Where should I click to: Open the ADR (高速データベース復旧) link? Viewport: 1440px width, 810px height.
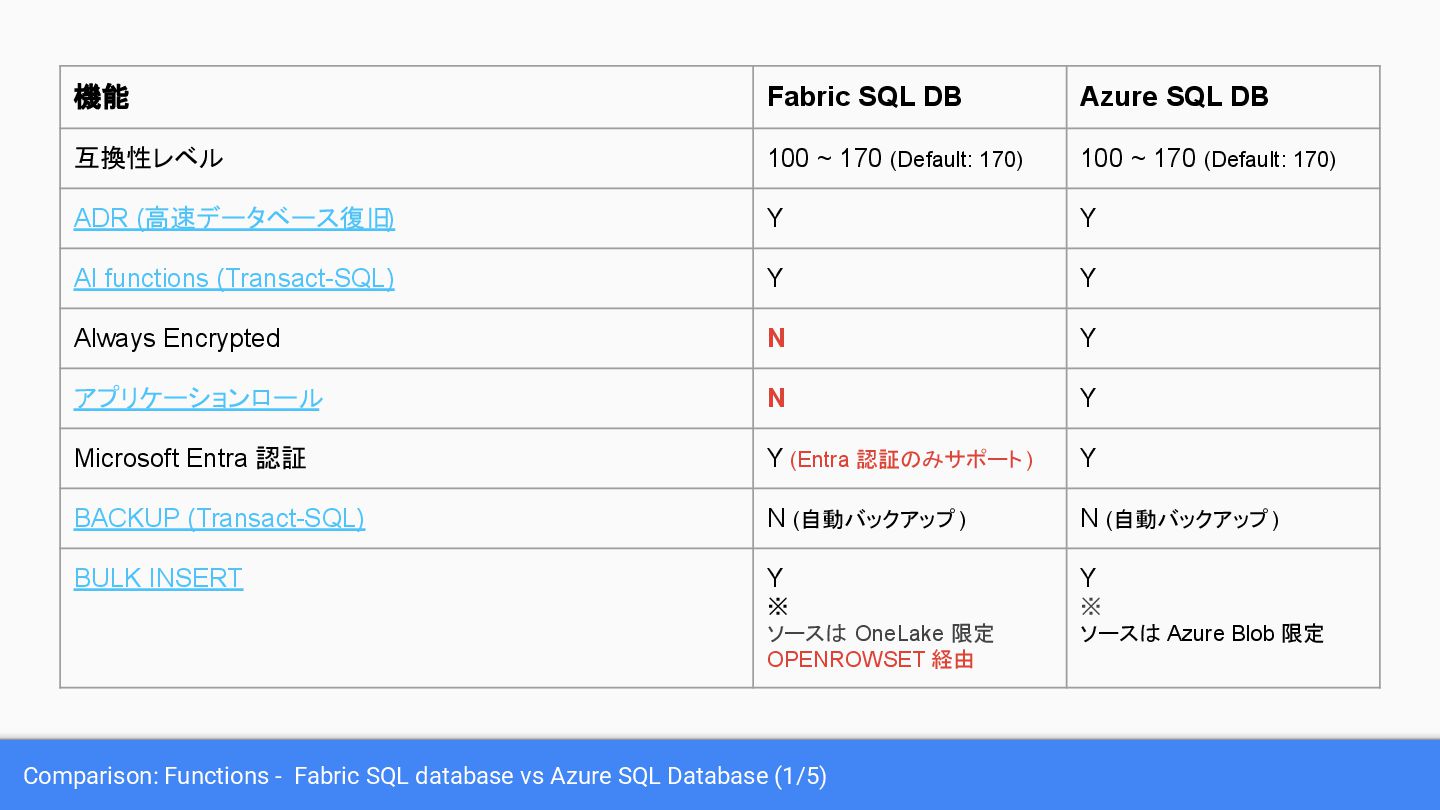(234, 218)
